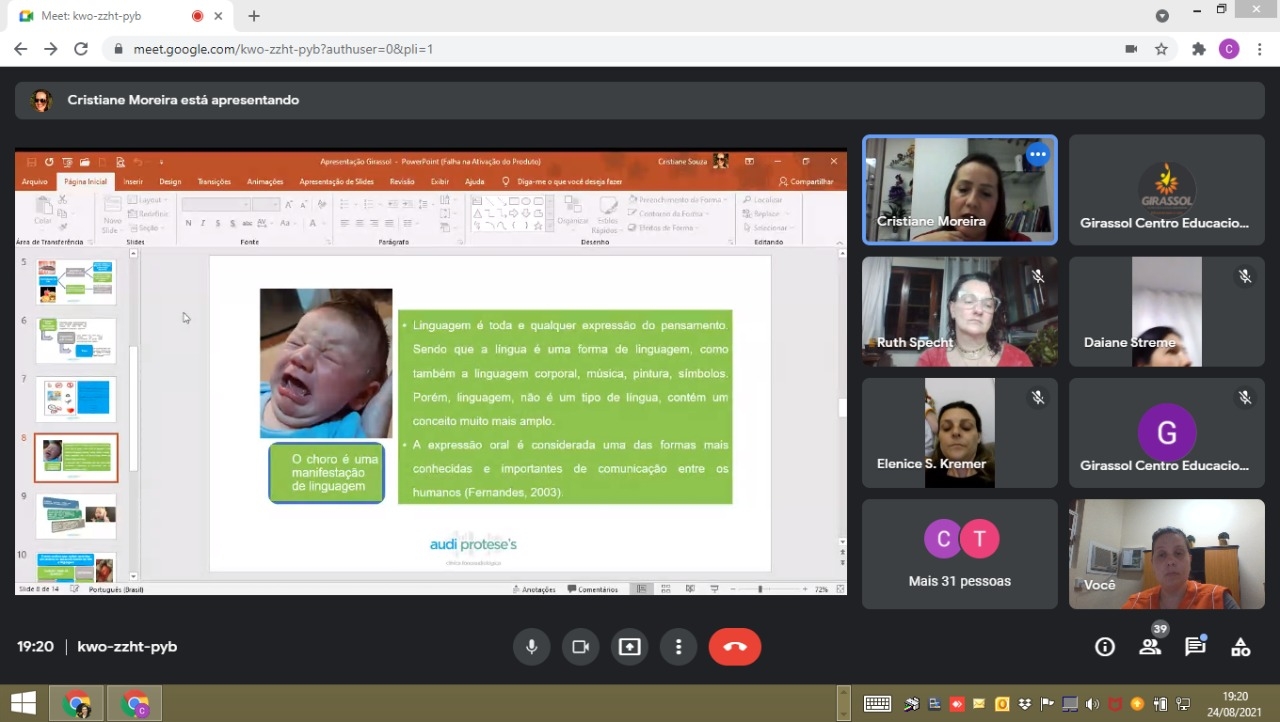The width and height of the screenshot is (1280, 722).
Task: Toggle the system volume speaker in tray
Action: point(1092,704)
